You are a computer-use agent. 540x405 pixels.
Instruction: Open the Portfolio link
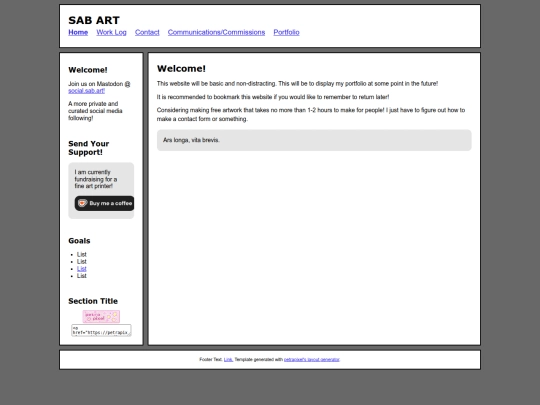coord(286,32)
